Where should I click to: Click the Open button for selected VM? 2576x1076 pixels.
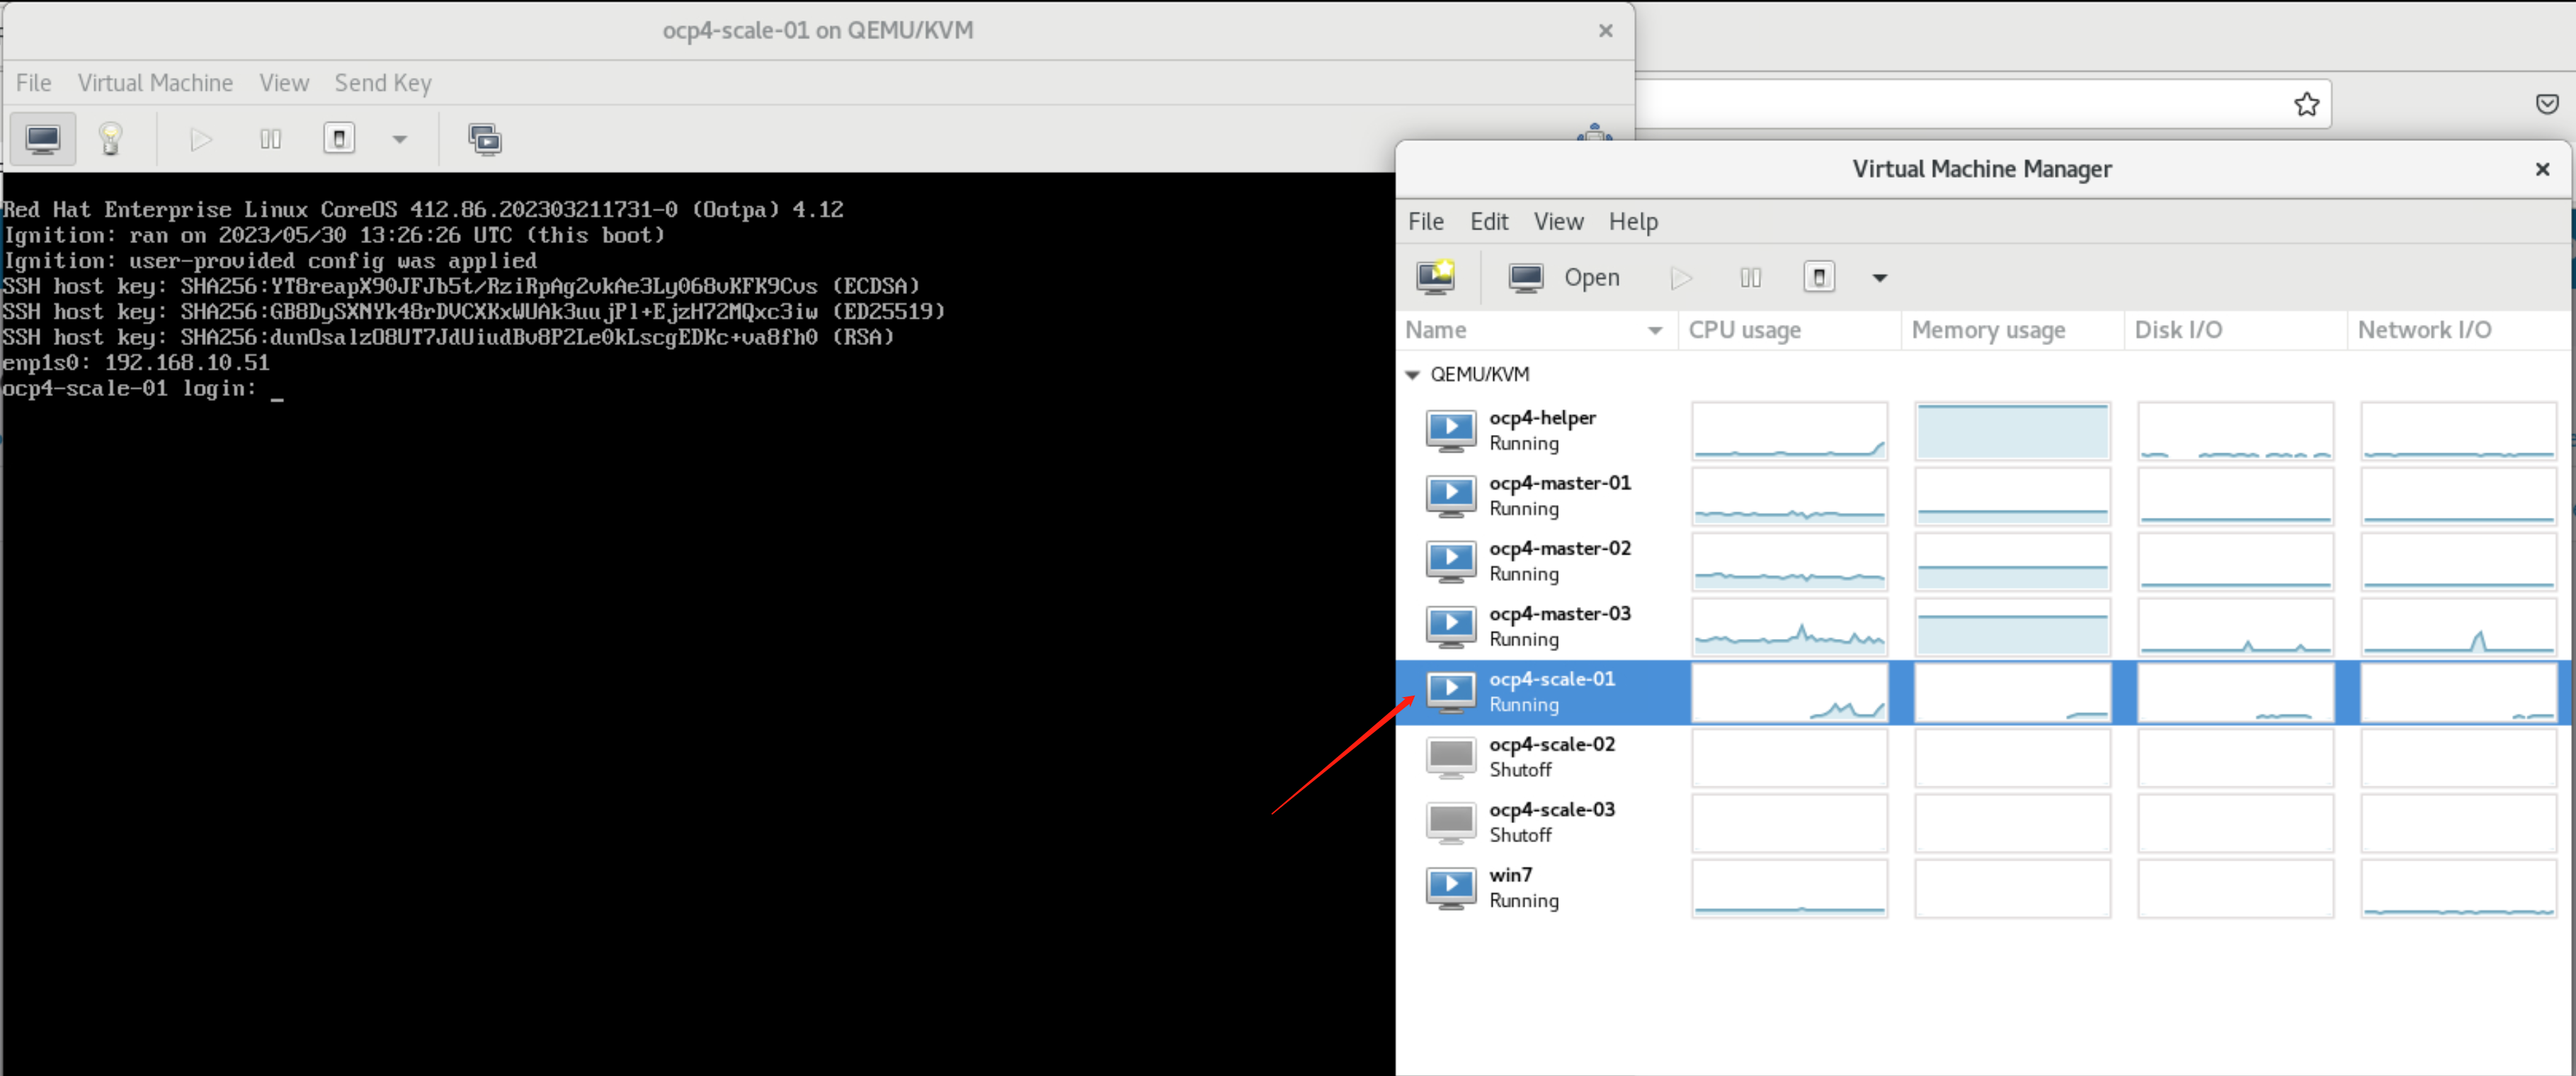[1565, 277]
